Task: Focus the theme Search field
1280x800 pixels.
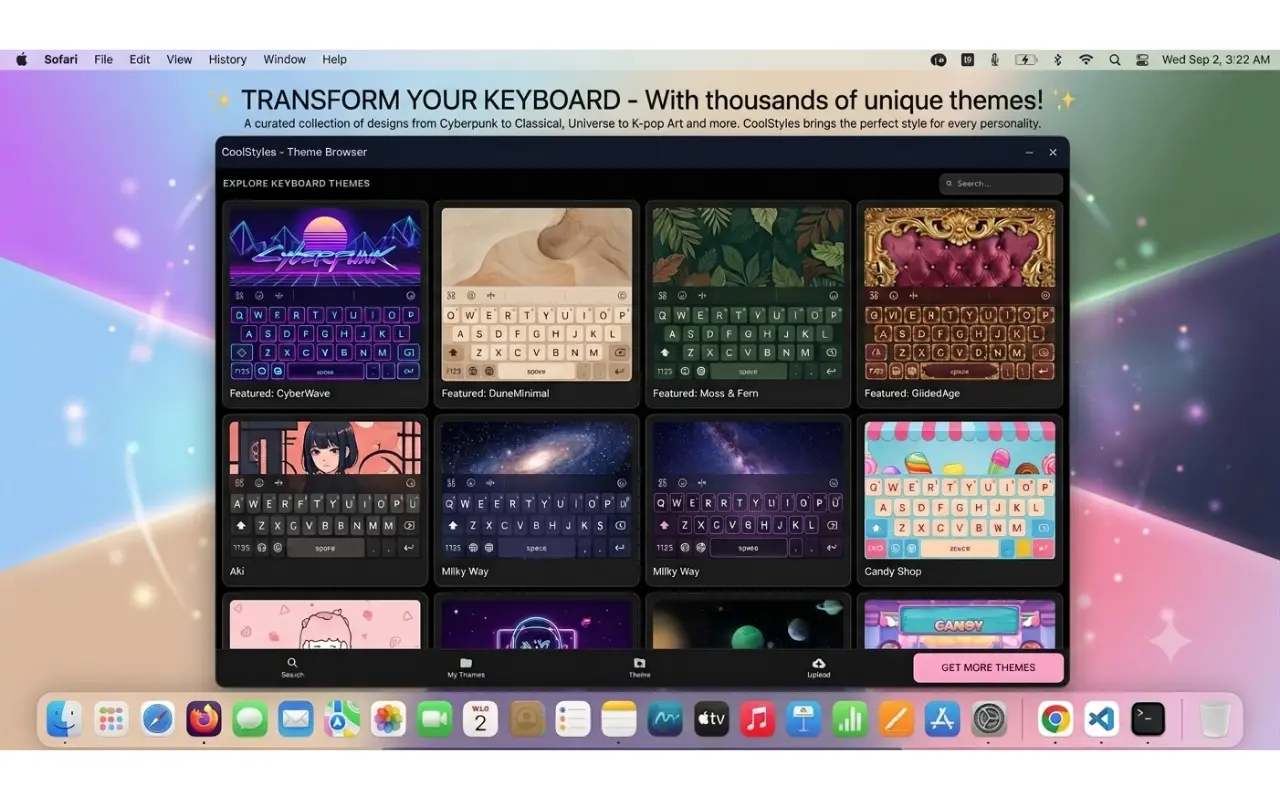Action: (x=1001, y=184)
